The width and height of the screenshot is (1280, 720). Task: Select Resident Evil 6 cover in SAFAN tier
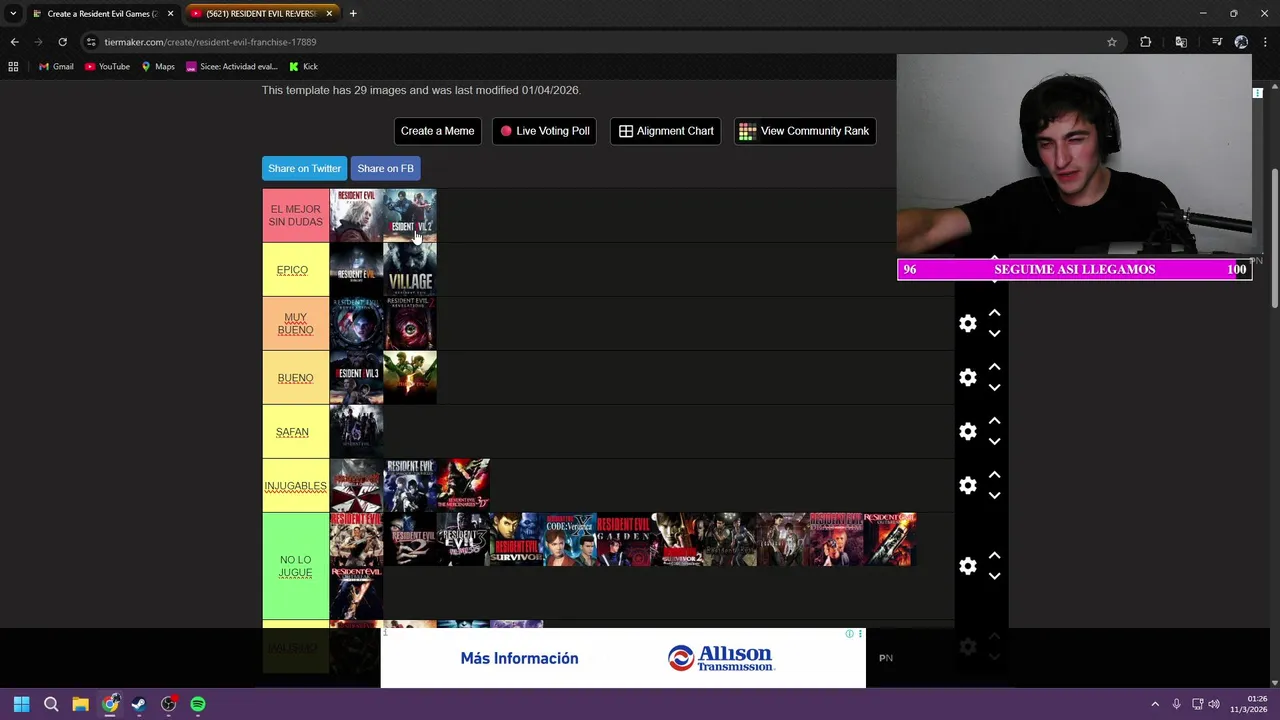[x=356, y=432]
